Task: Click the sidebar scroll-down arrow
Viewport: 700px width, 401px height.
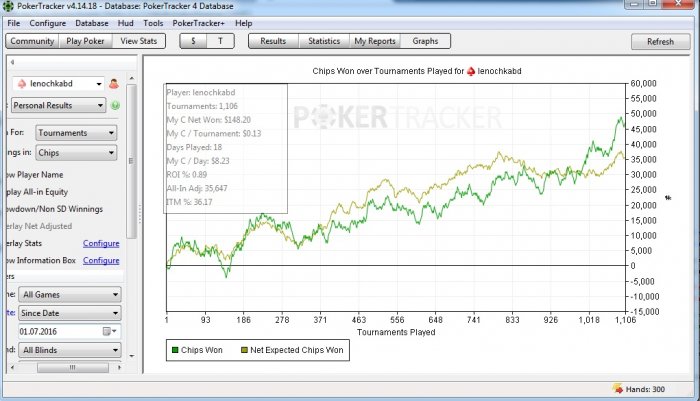Action: (x=132, y=356)
